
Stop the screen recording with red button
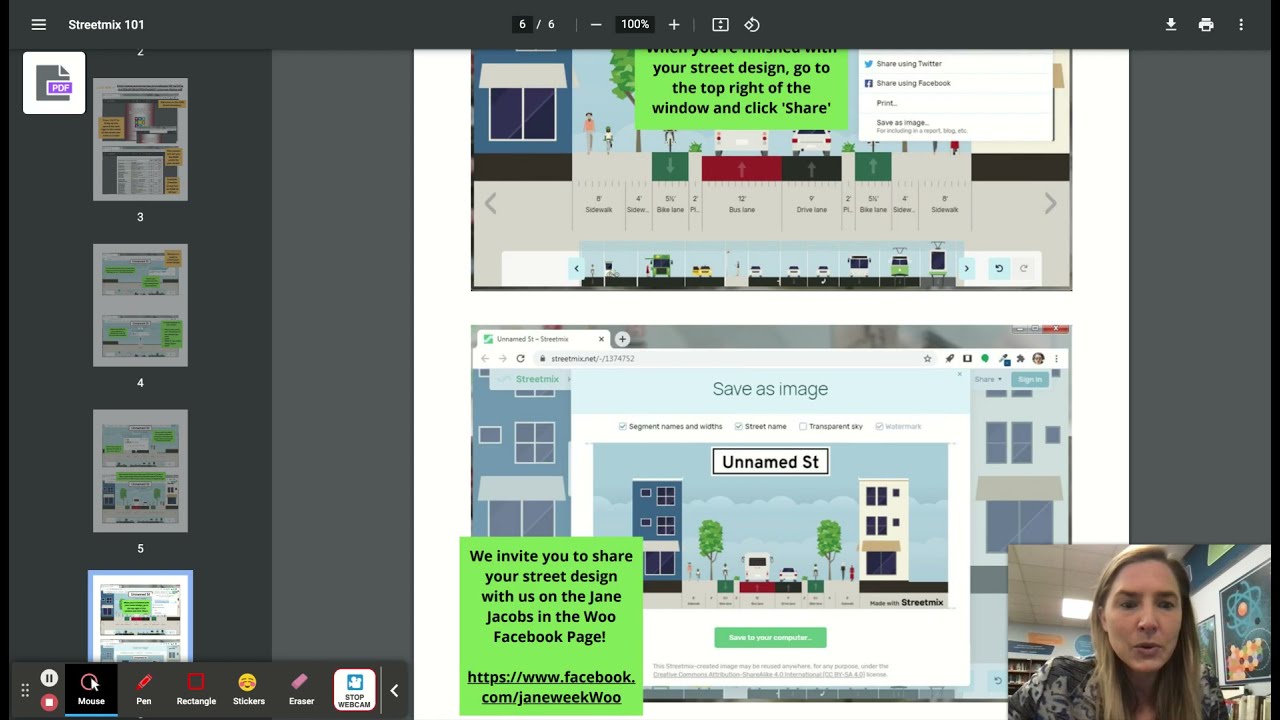click(x=48, y=702)
